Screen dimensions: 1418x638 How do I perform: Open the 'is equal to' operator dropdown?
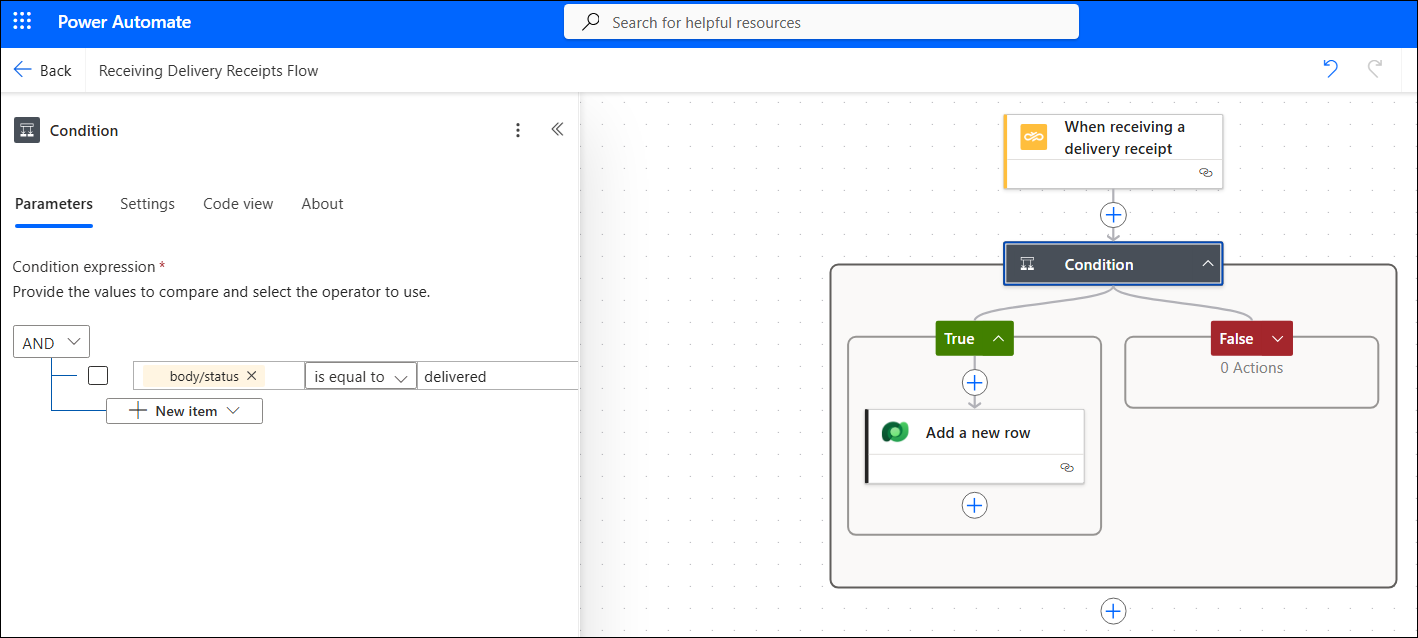click(x=360, y=376)
